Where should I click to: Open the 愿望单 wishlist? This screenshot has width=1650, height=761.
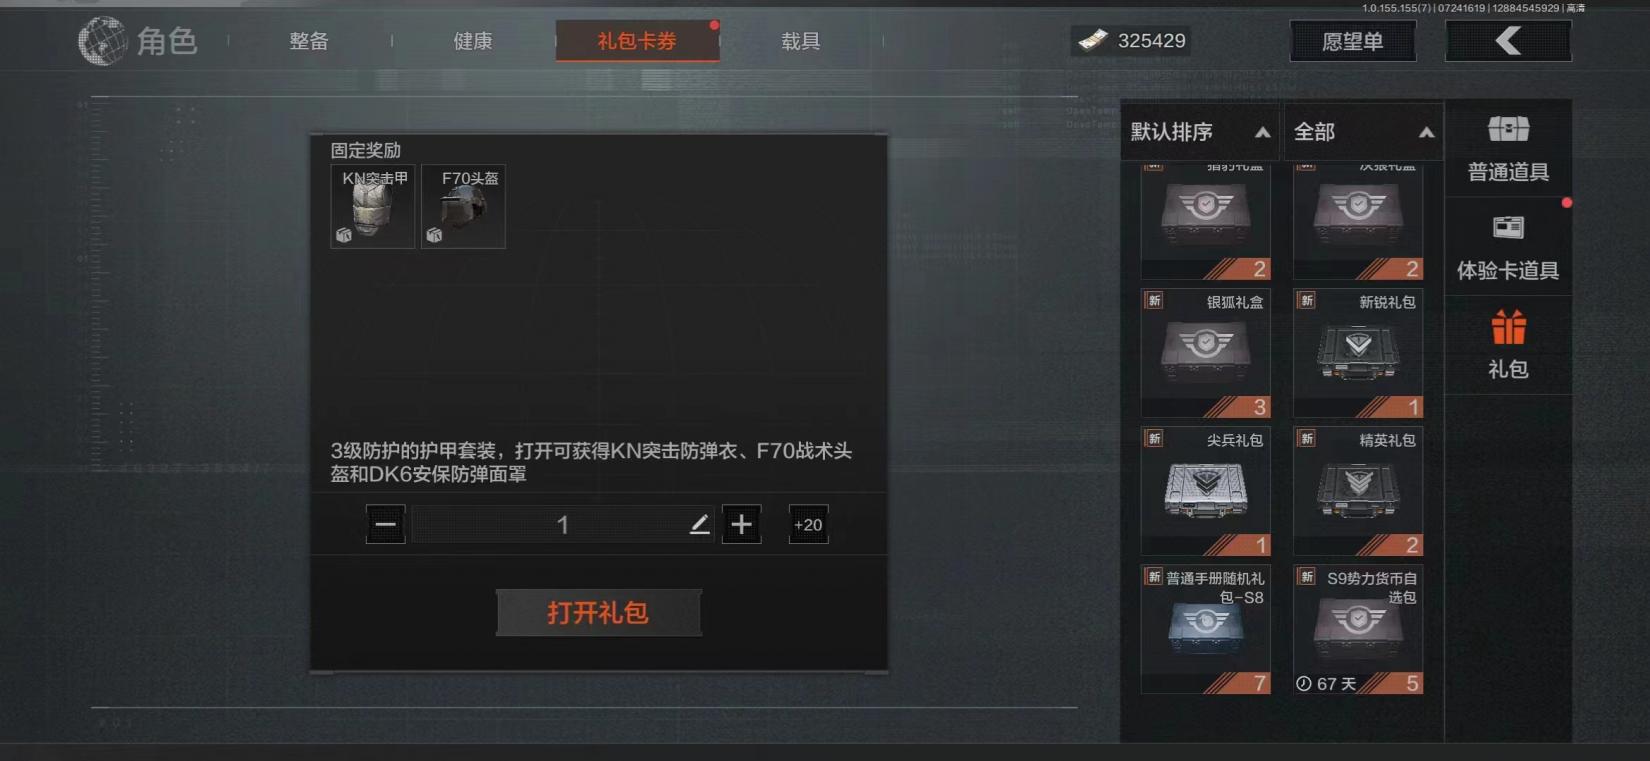(x=1353, y=41)
